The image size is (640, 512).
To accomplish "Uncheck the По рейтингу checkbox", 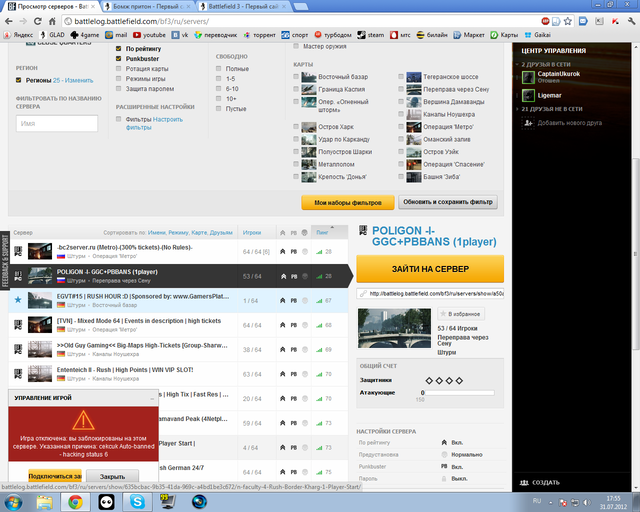I will pos(118,49).
